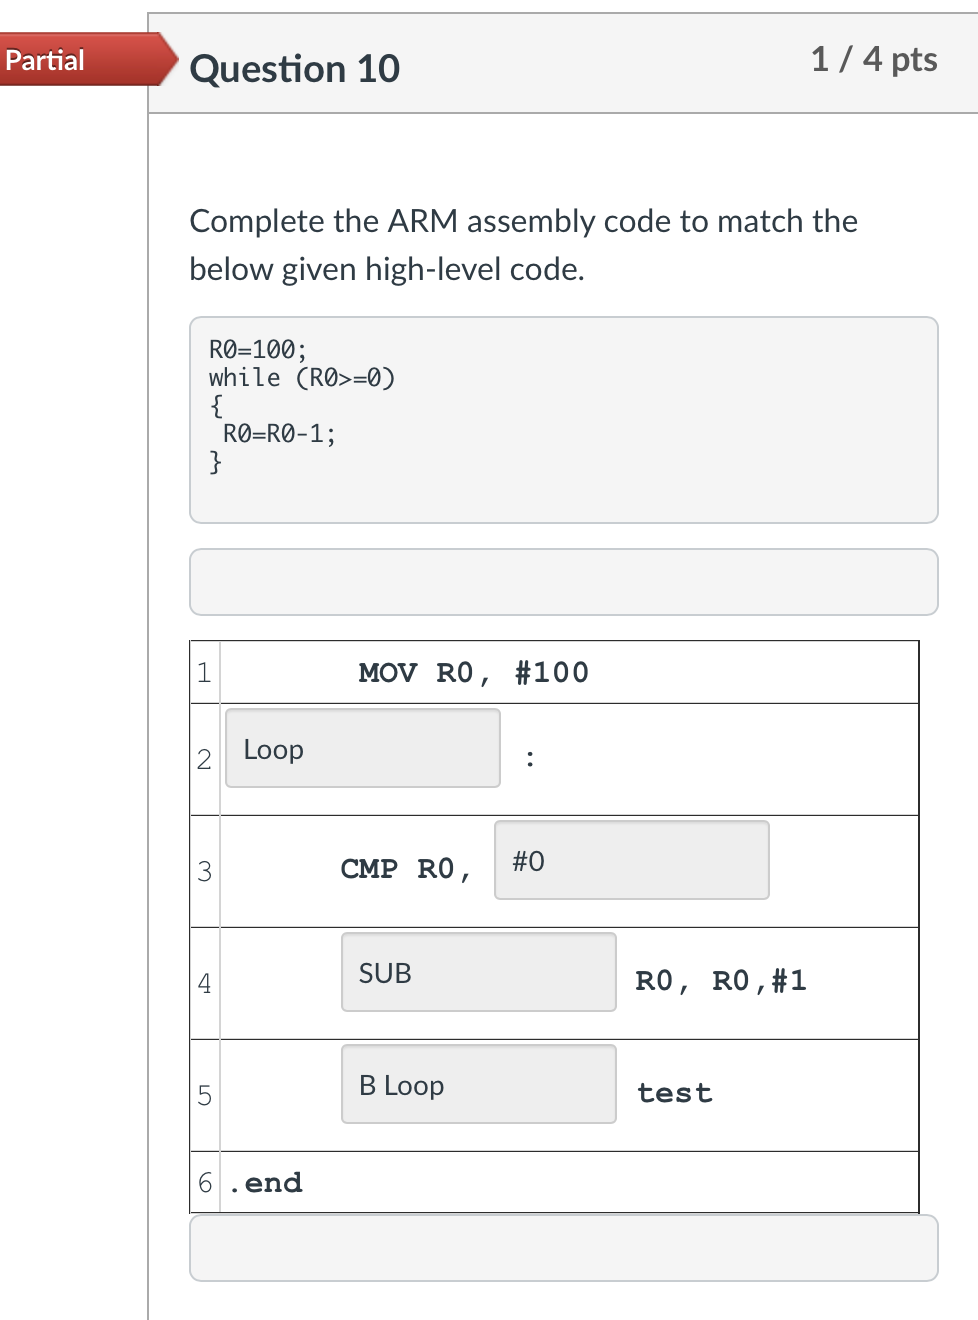Select the "while (R0>=0)" code line
This screenshot has width=978, height=1320.
(301, 378)
